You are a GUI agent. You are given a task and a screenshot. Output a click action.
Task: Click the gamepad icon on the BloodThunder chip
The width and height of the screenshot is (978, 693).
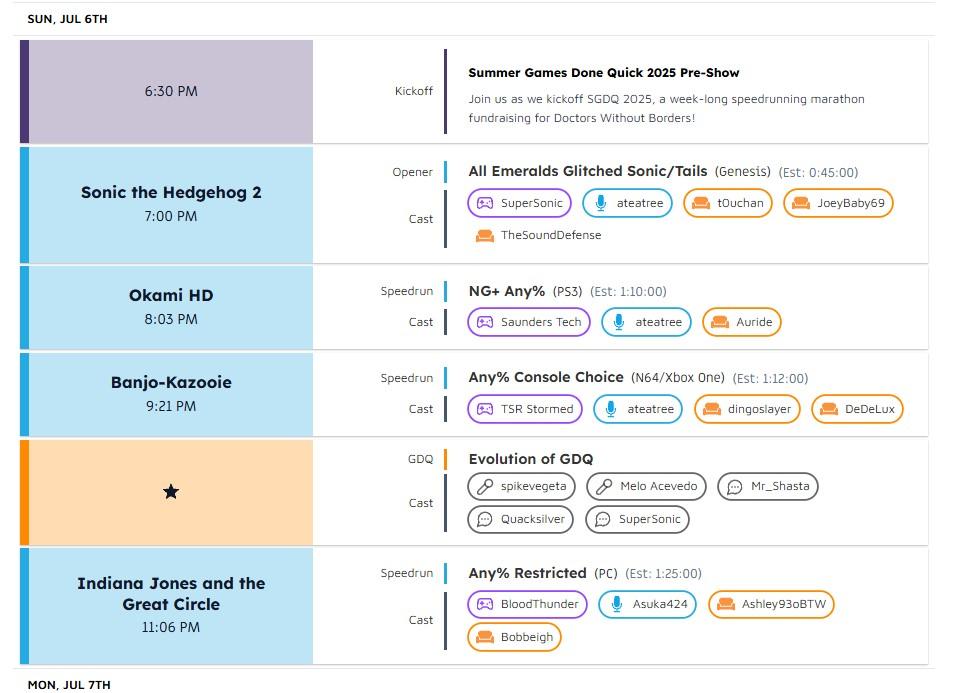pyautogui.click(x=485, y=604)
